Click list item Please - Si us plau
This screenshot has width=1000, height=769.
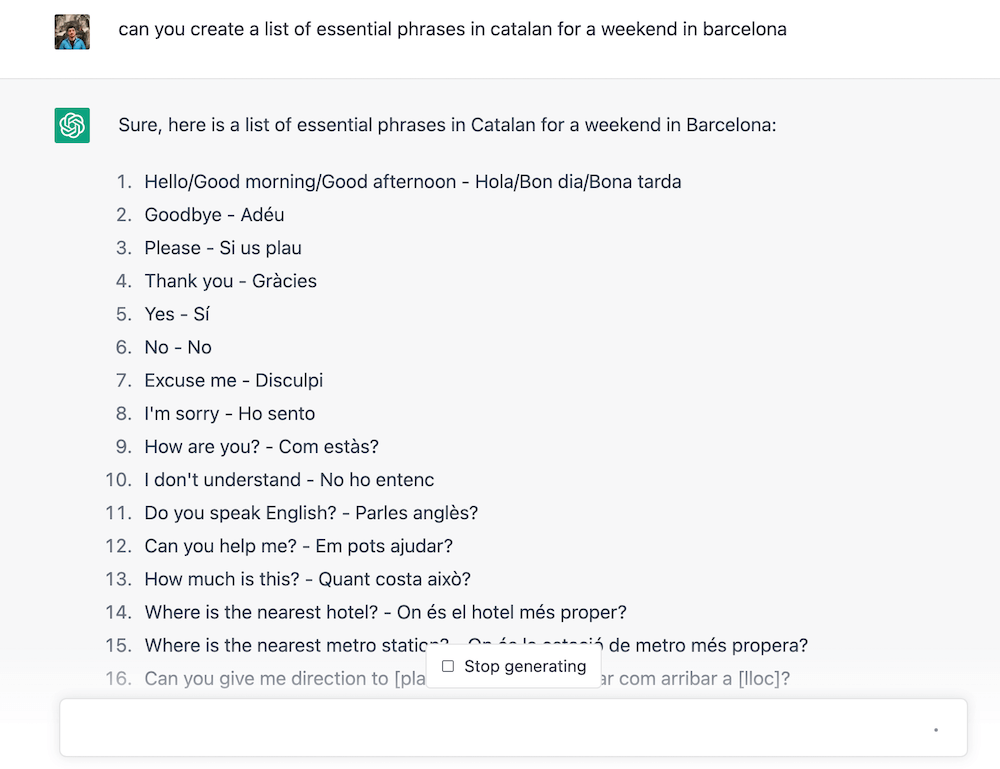tap(223, 248)
